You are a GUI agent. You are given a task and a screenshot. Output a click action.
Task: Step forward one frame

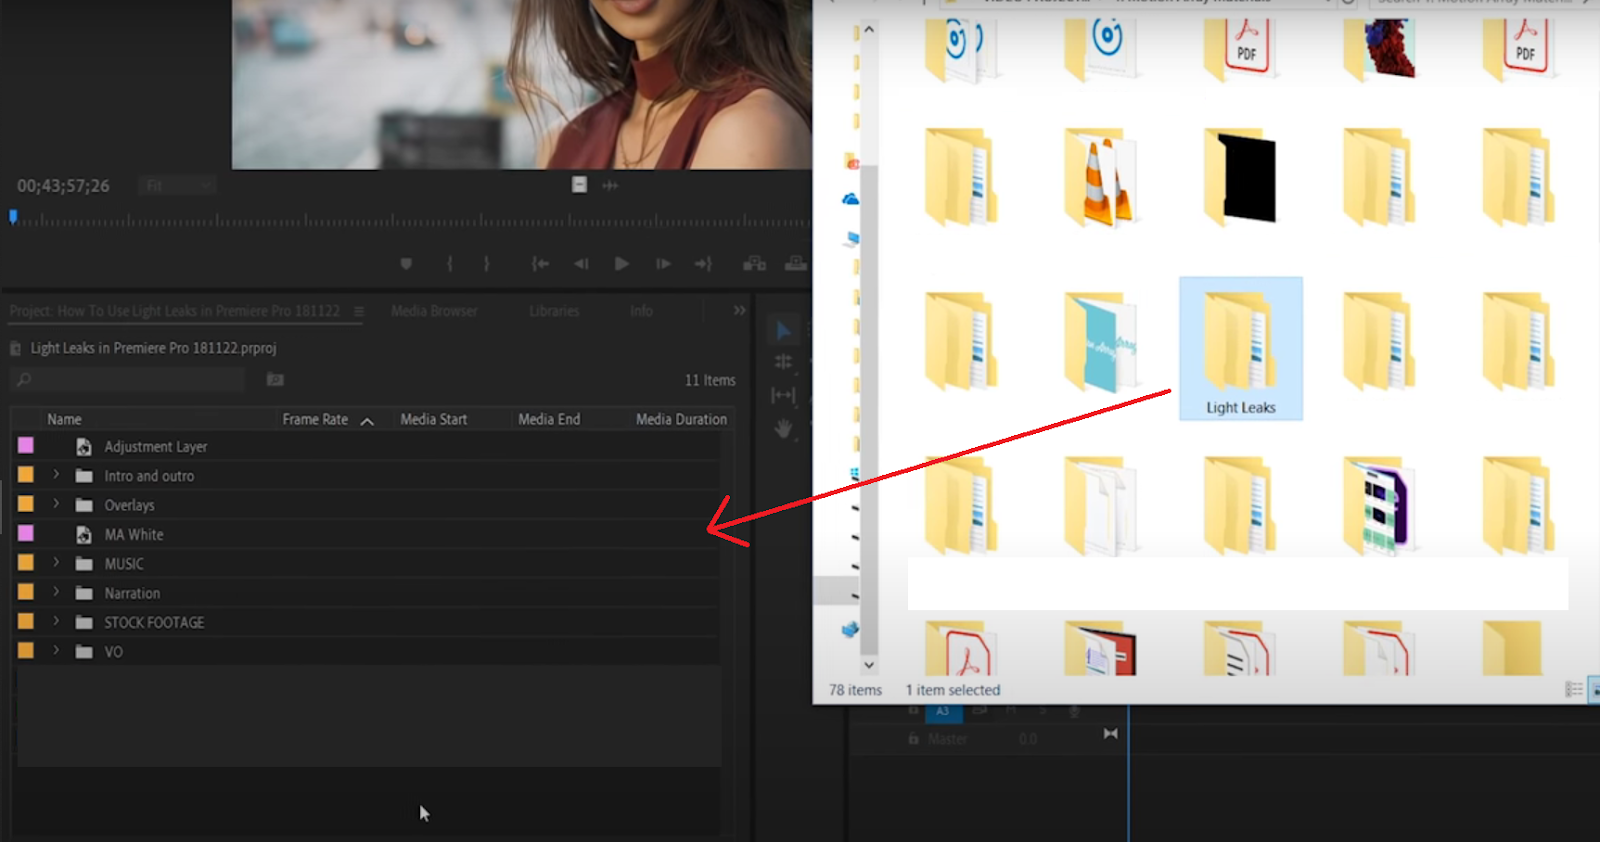coord(663,264)
